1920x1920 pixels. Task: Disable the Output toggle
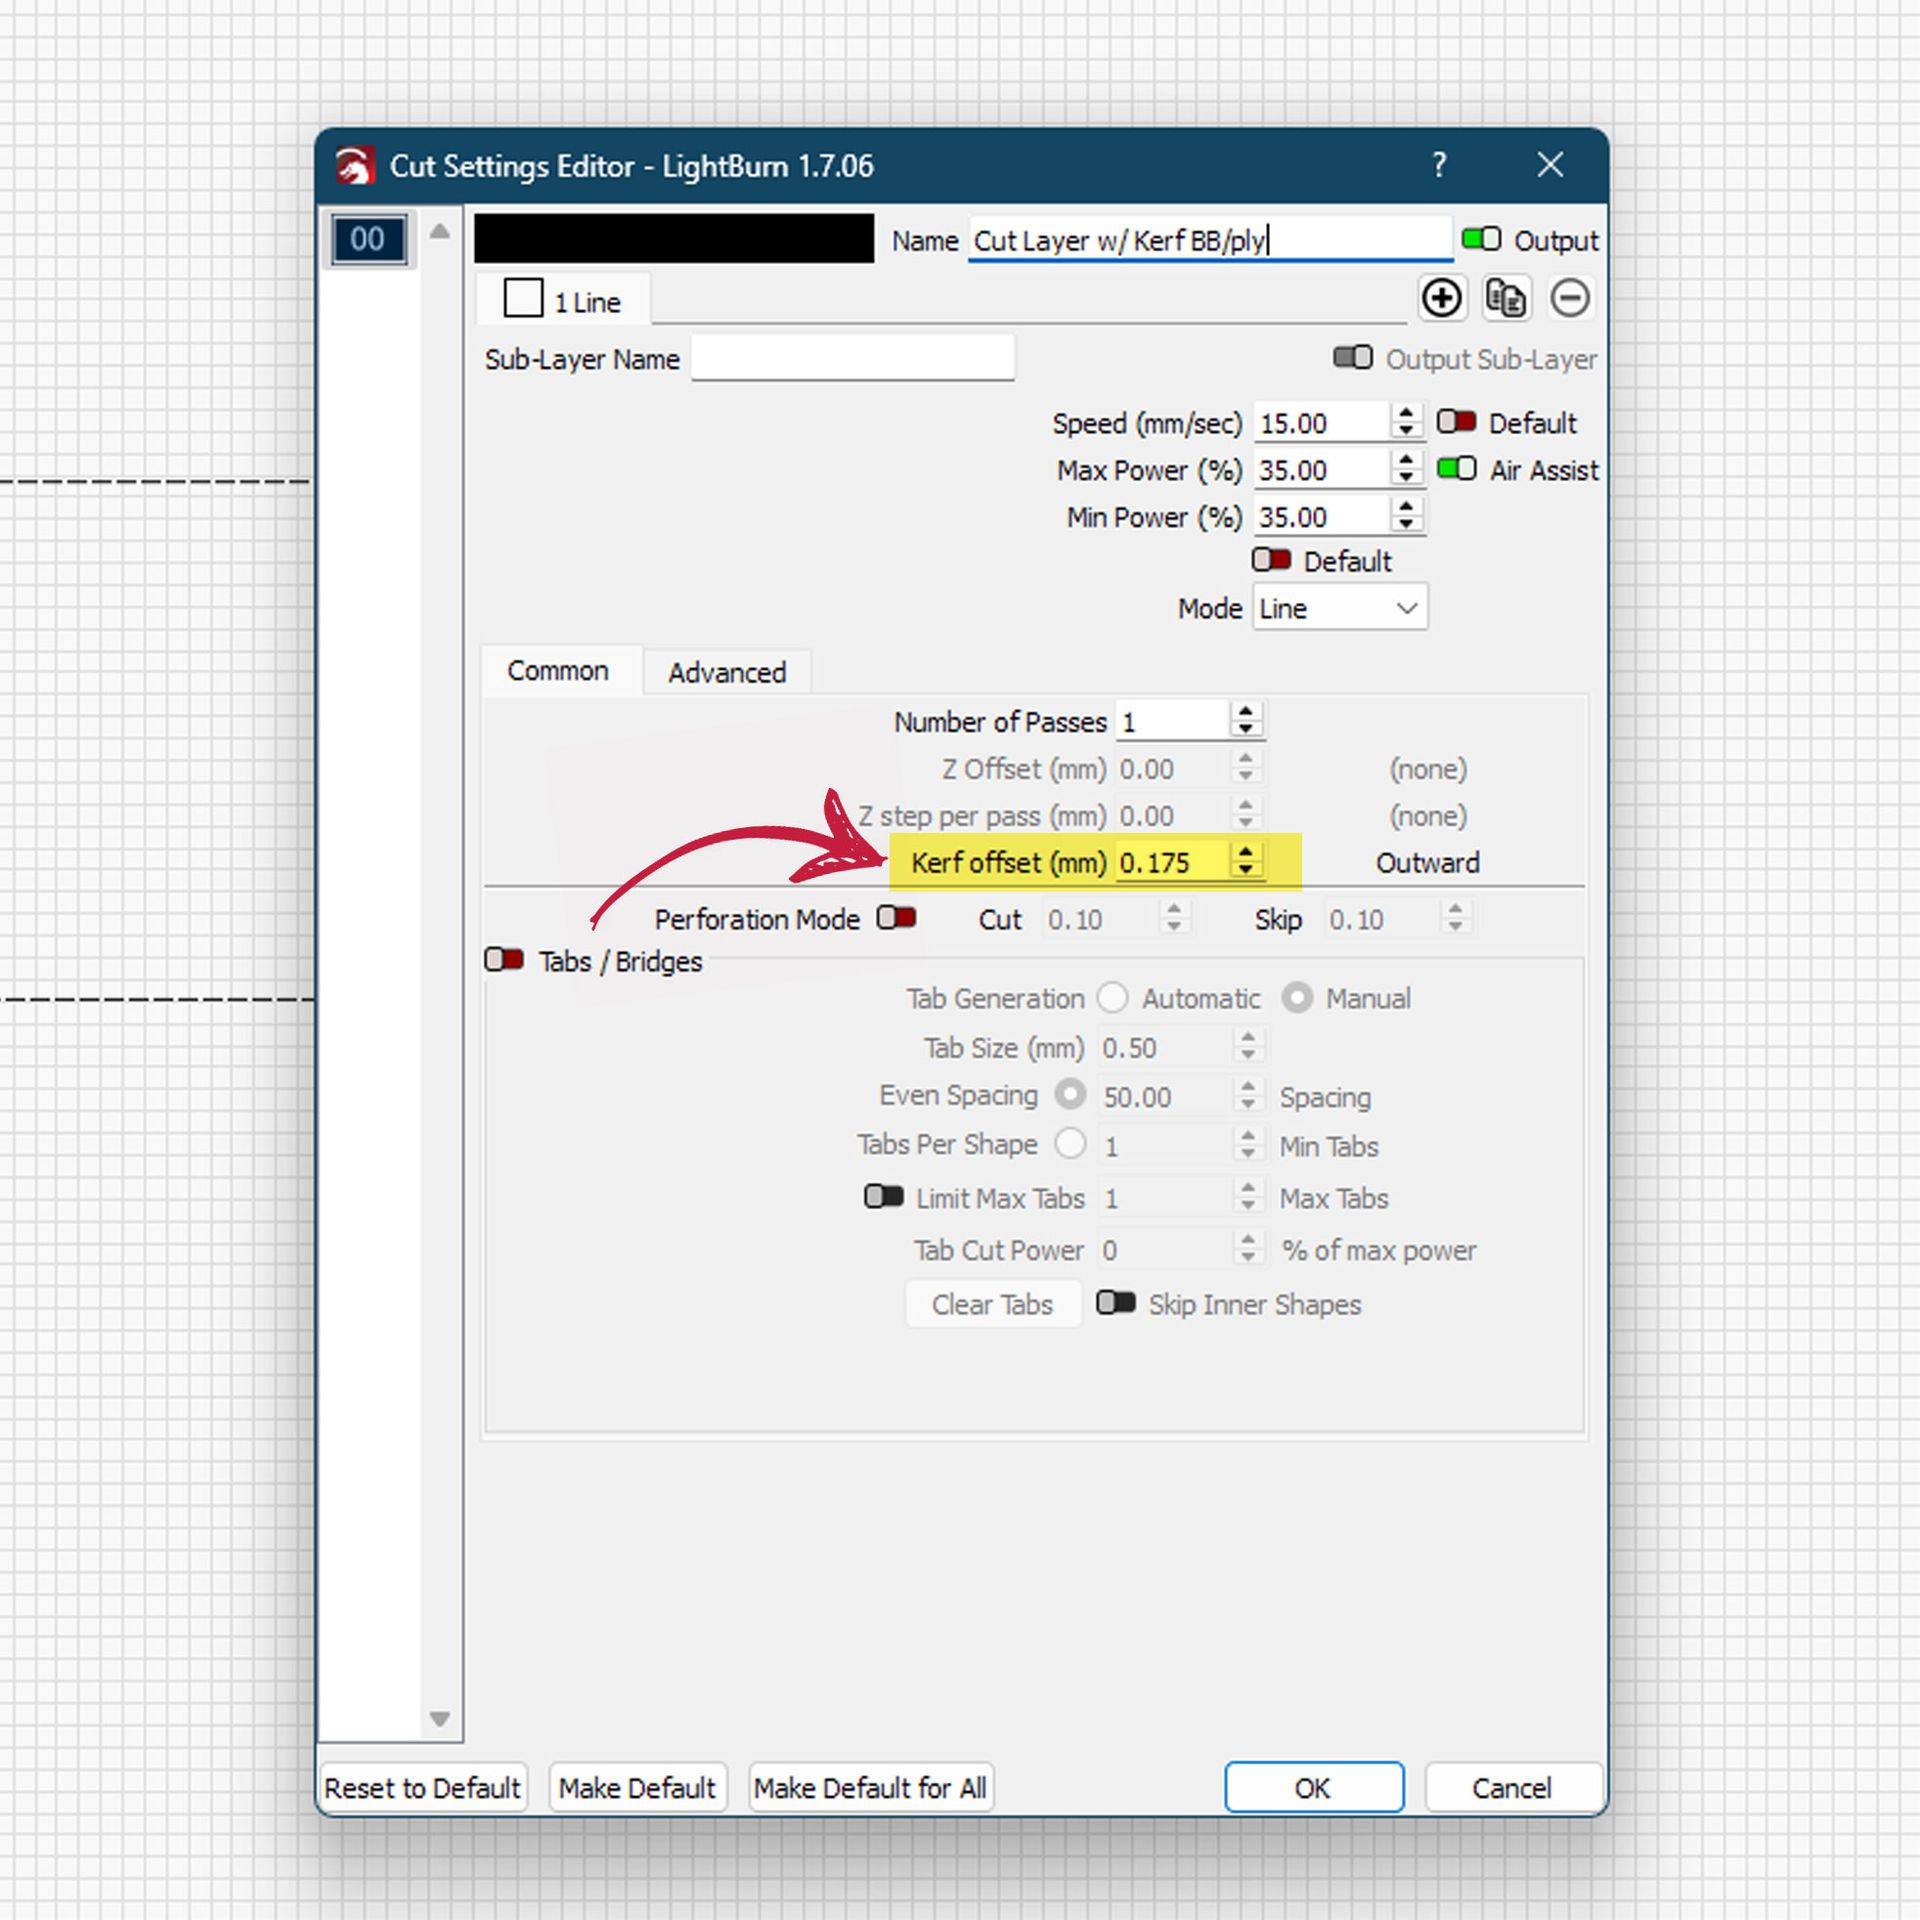click(x=1480, y=239)
